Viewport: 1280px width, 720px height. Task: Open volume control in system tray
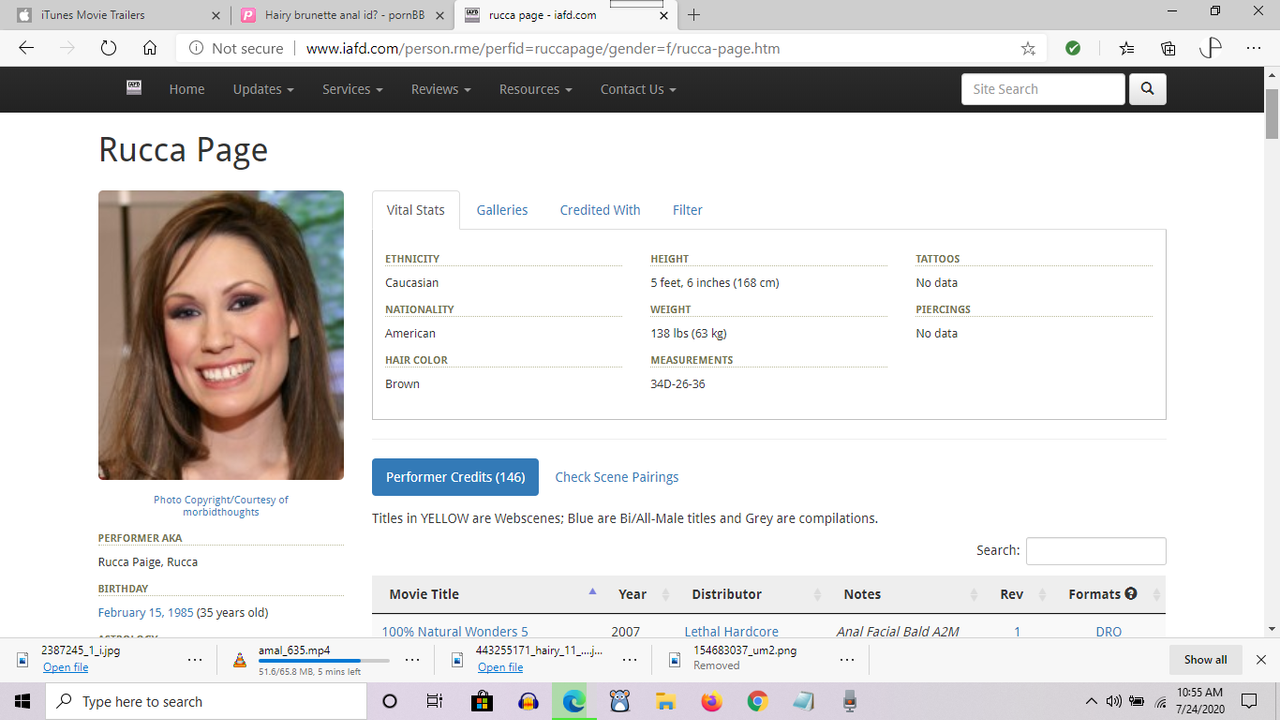(x=1114, y=701)
